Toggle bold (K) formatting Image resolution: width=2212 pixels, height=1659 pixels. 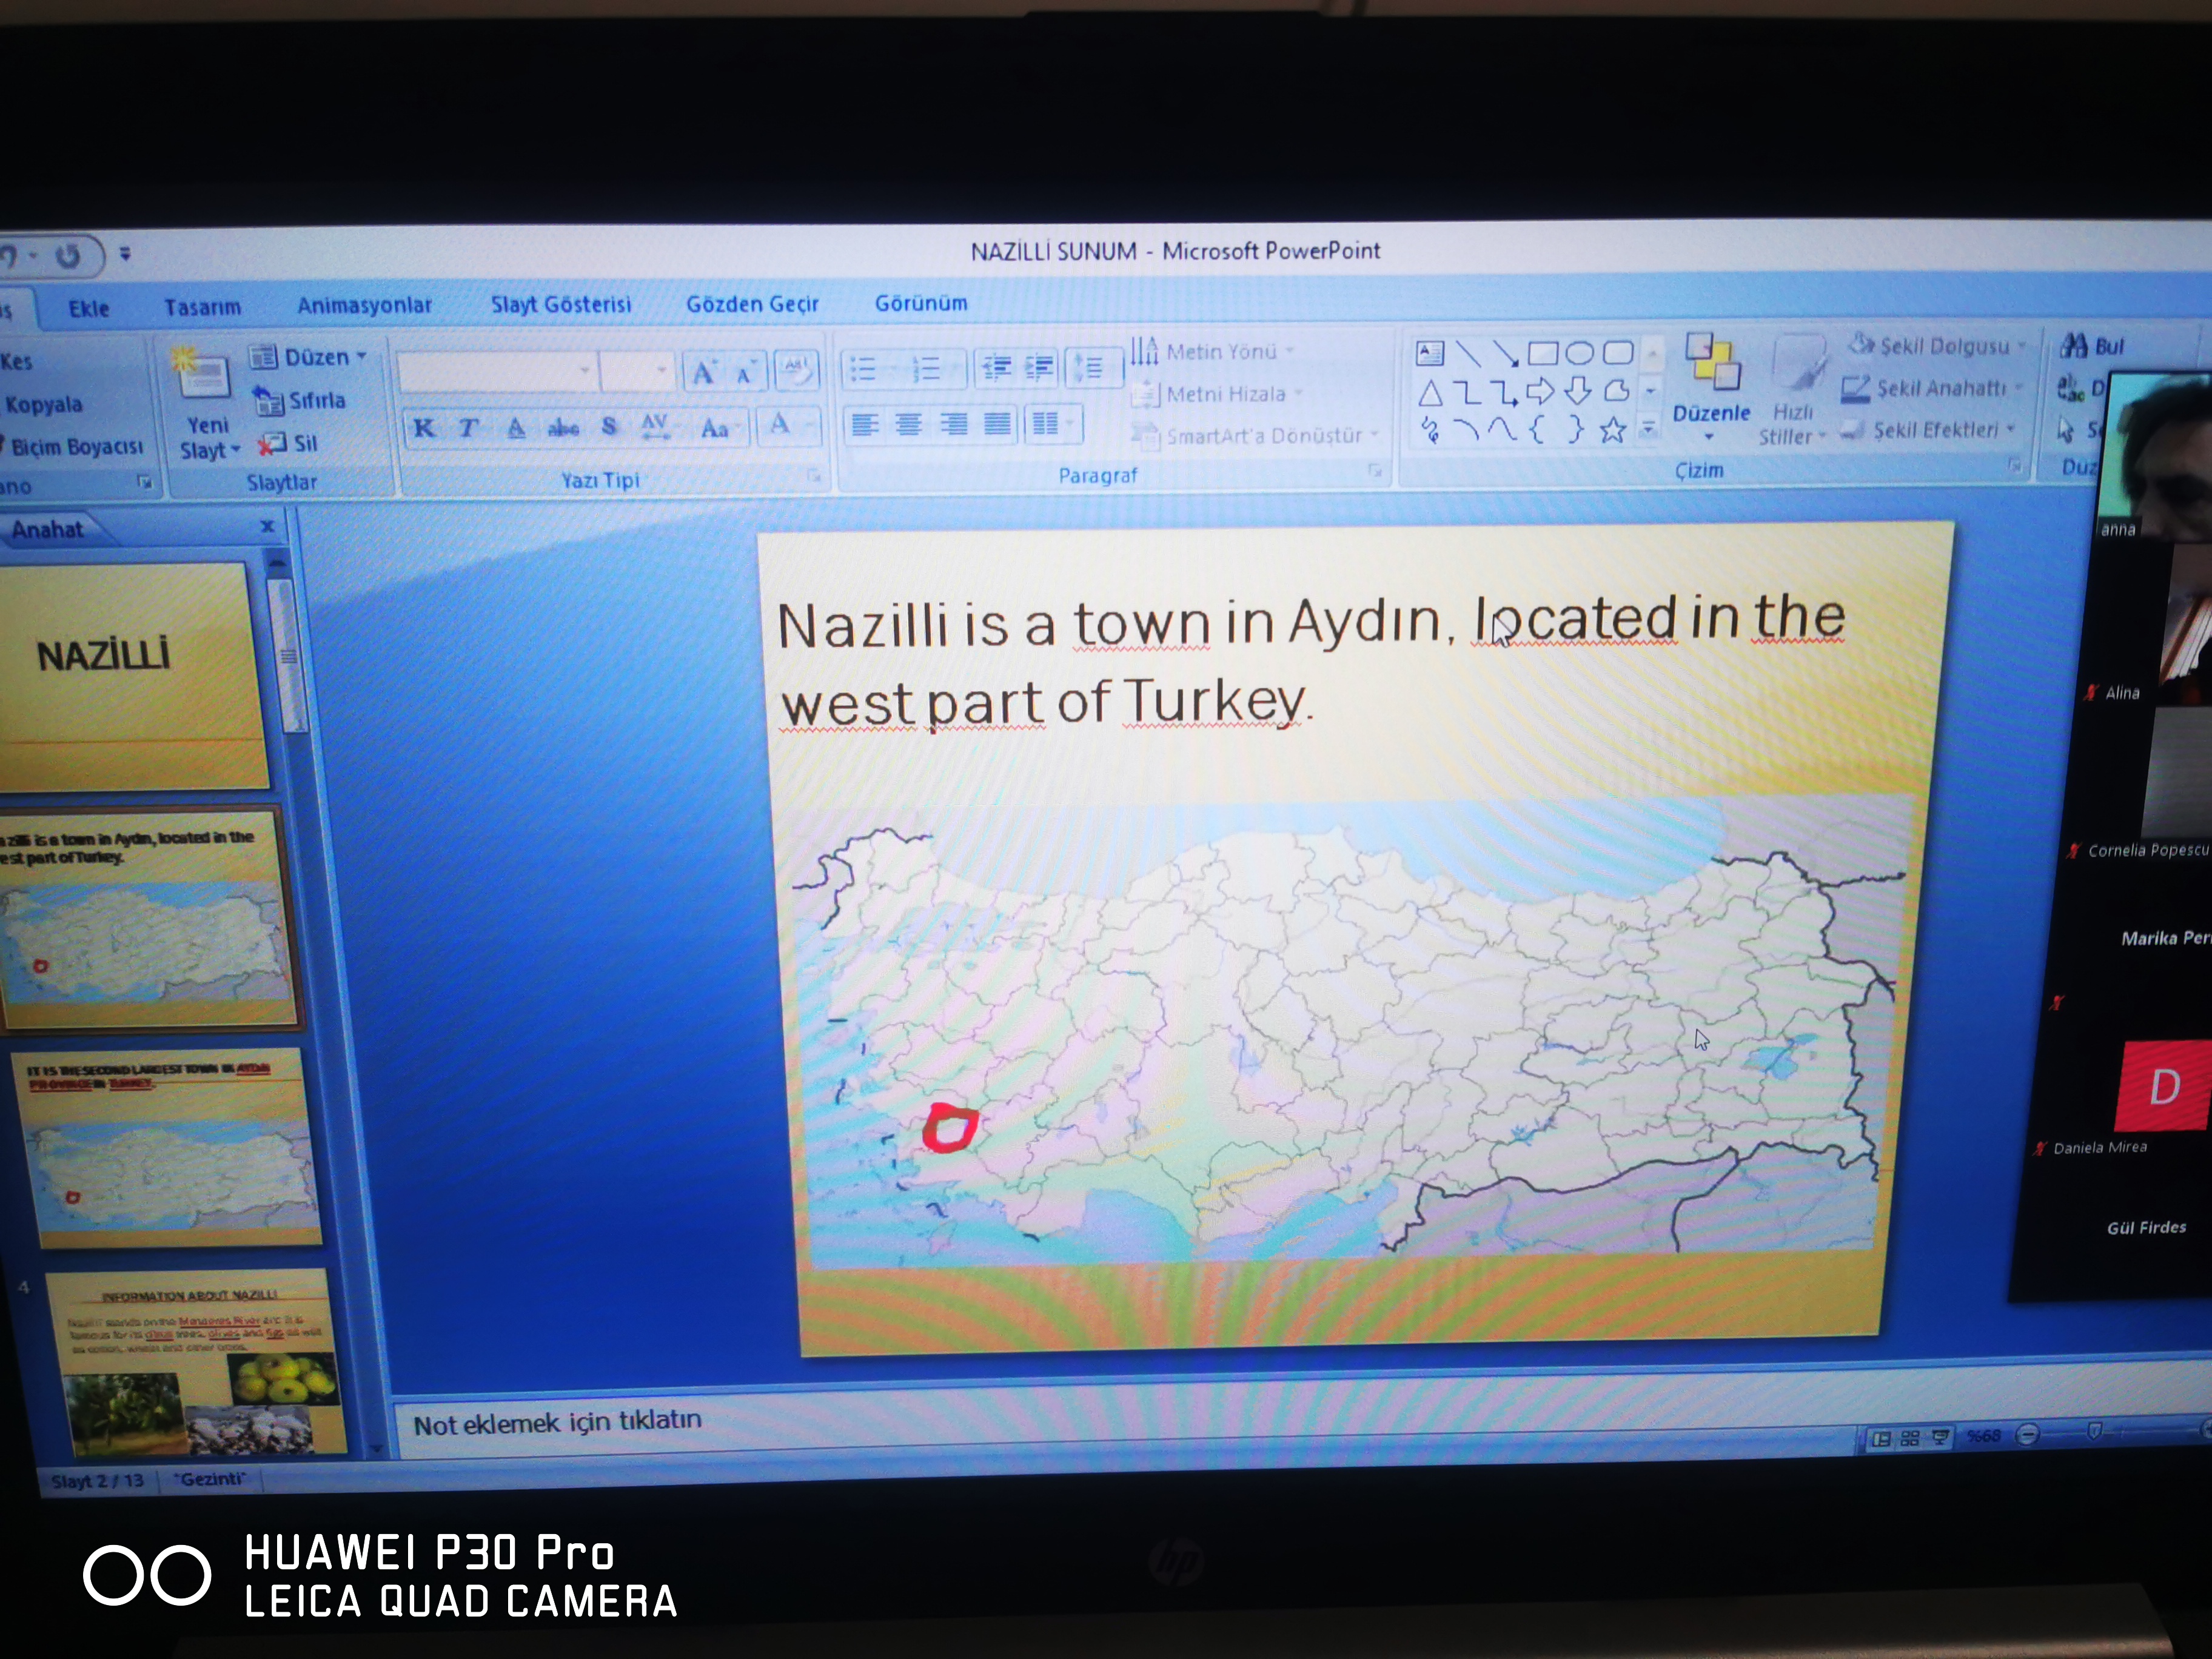424,428
